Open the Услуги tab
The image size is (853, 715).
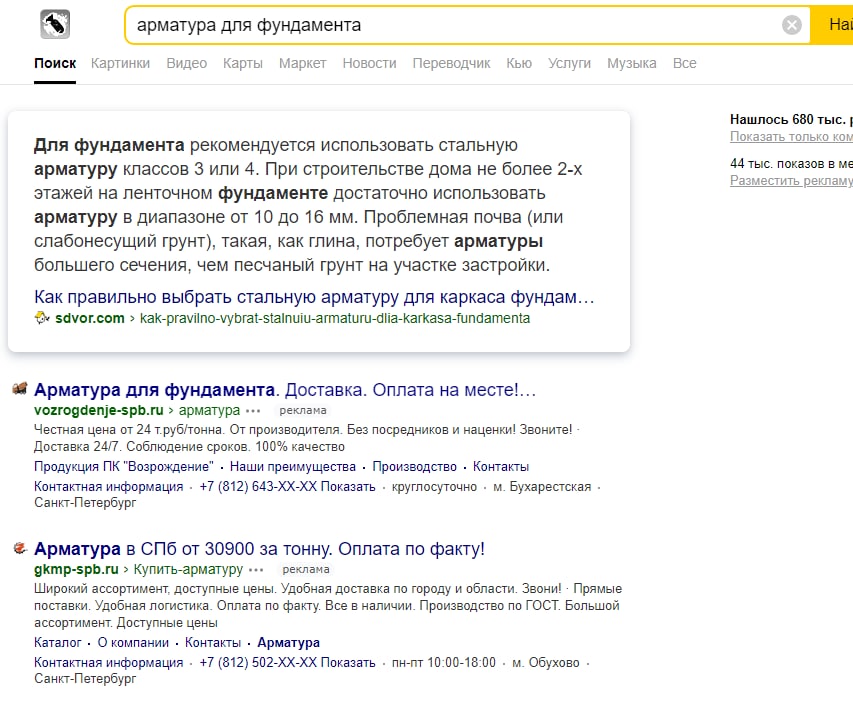click(x=570, y=64)
